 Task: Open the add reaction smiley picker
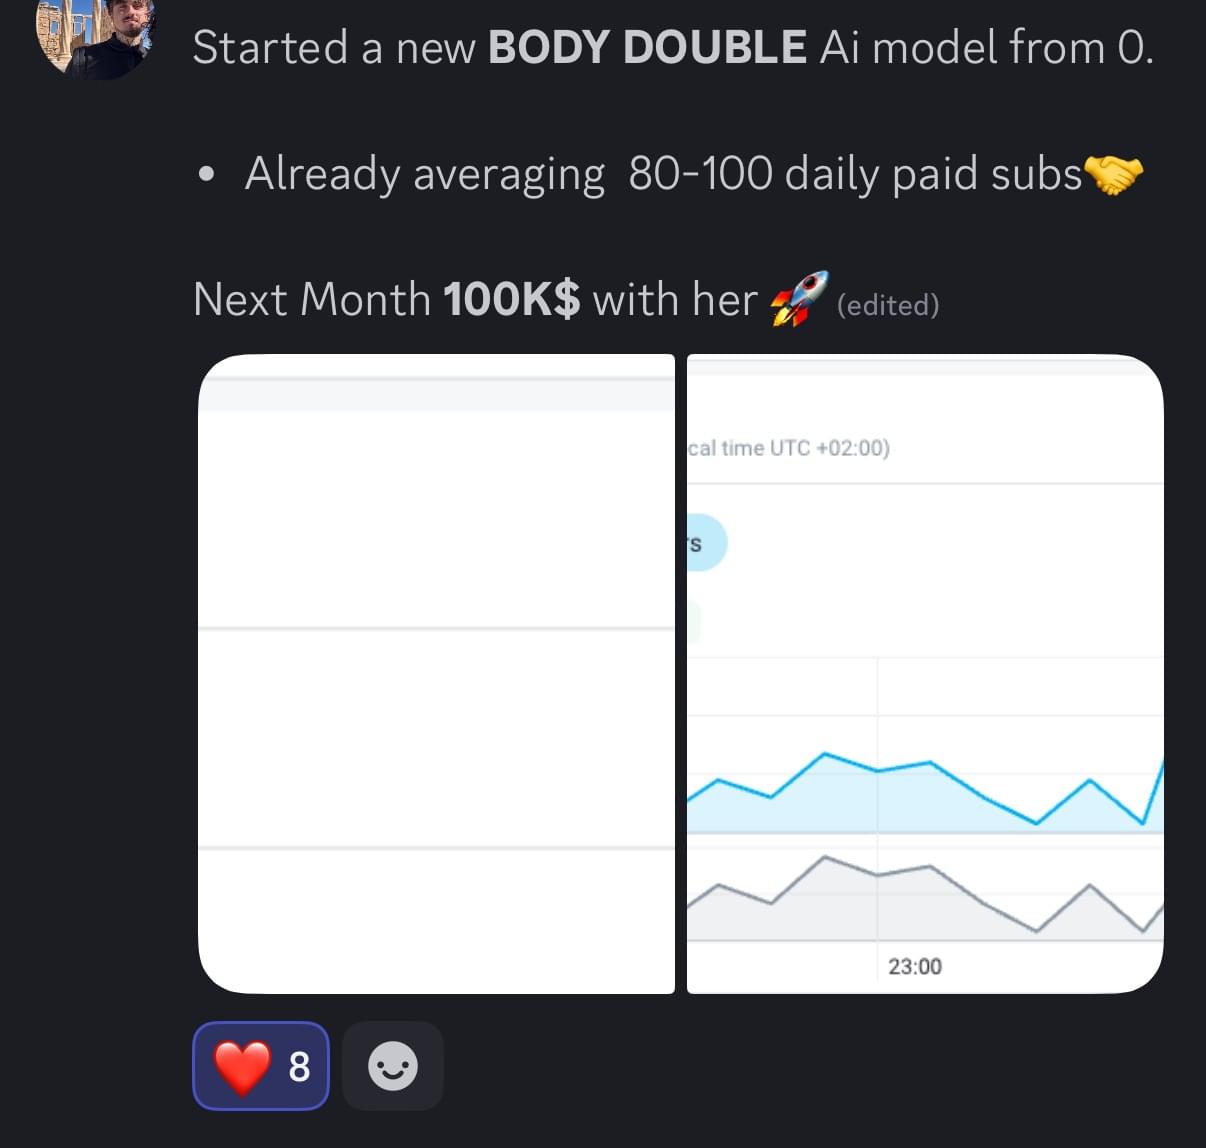(392, 1066)
